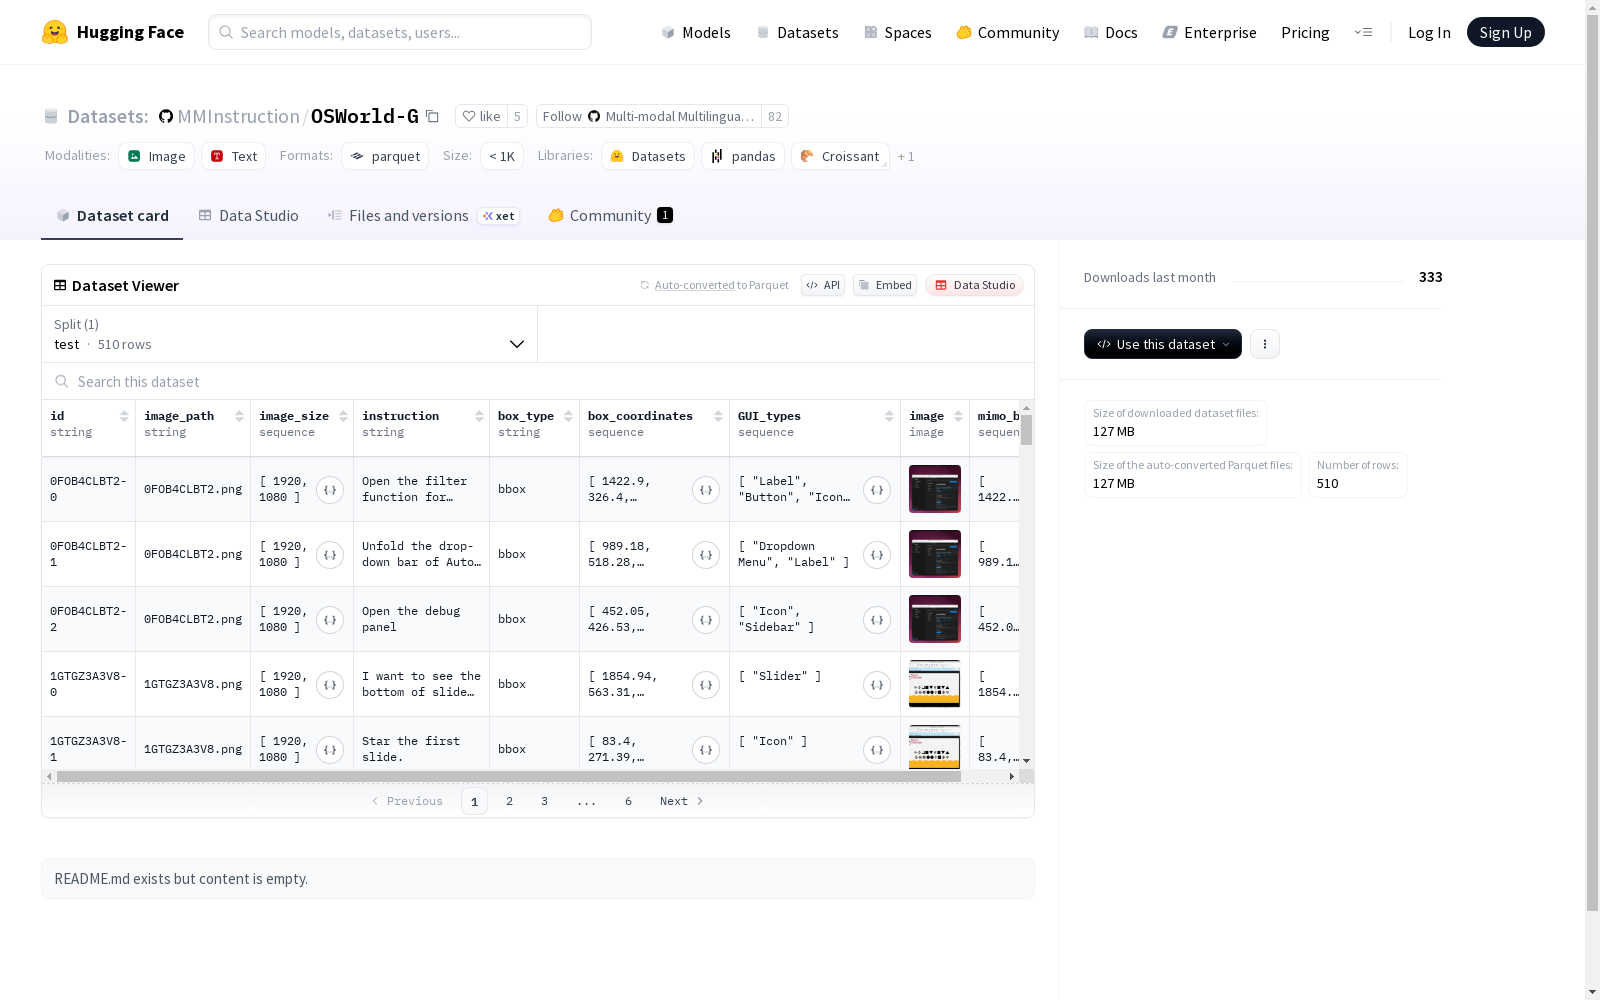Screen dimensions: 1600x1000
Task: Click the Log In link
Action: 1429,32
